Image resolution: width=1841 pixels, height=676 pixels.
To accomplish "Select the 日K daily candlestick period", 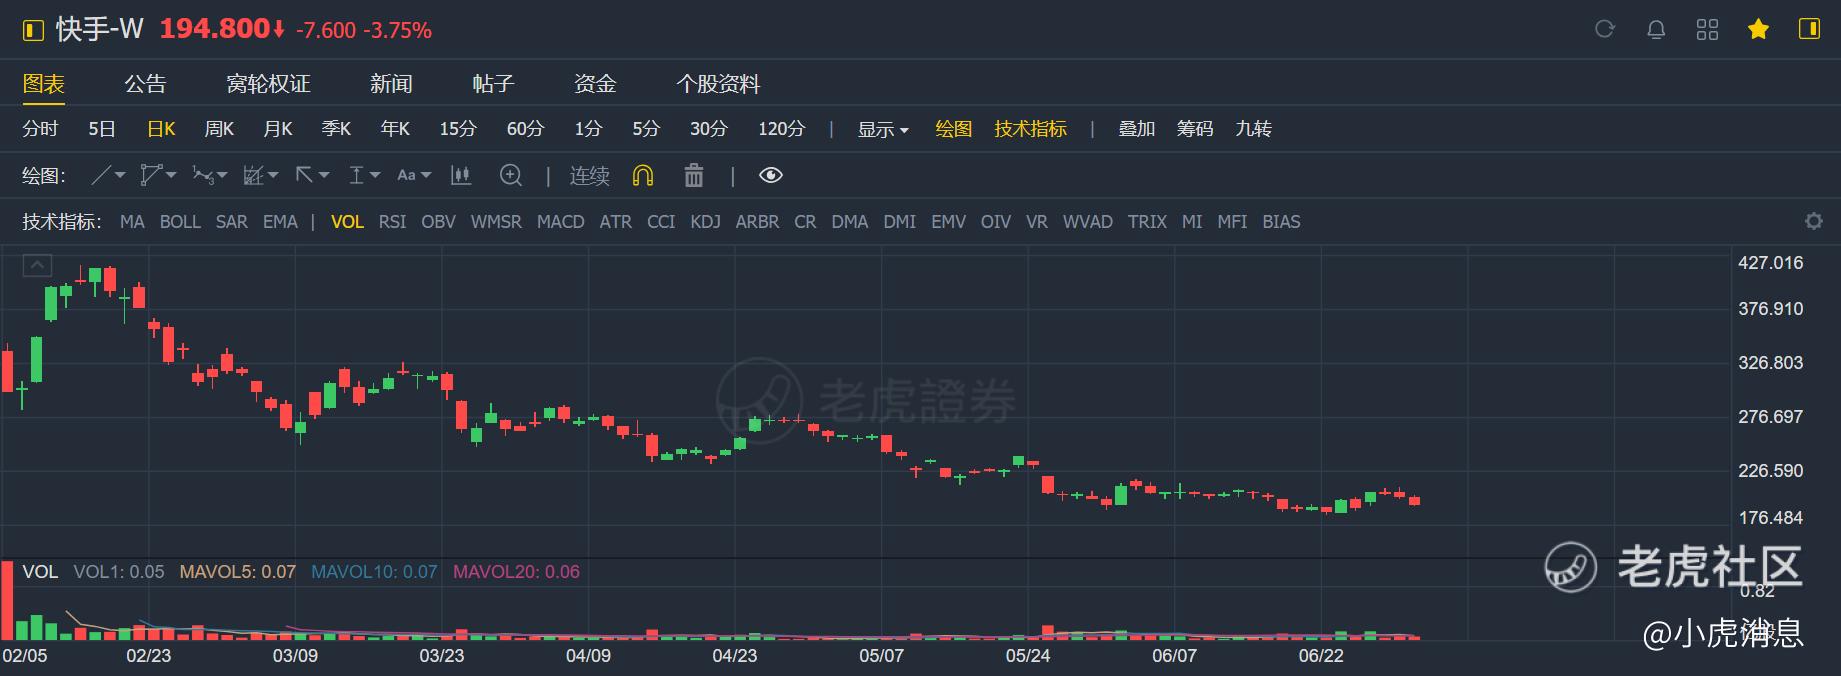I will coord(161,129).
